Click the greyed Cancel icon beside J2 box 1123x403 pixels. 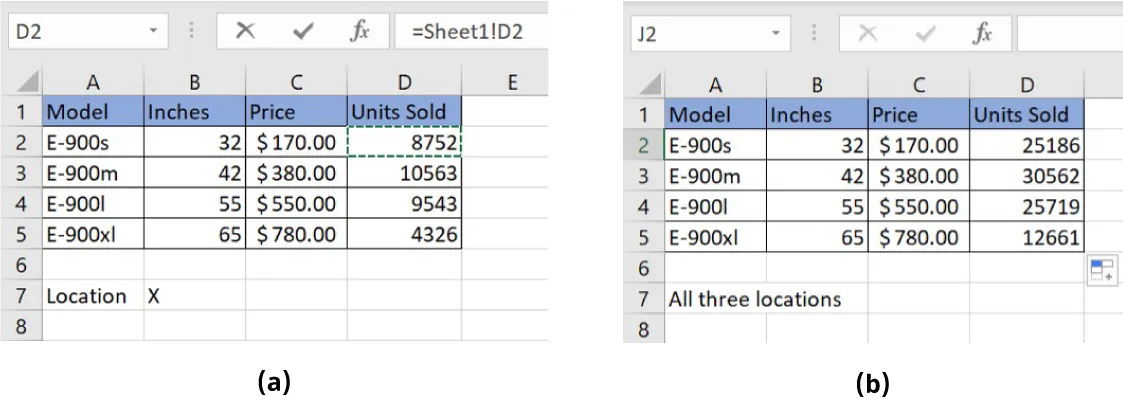click(868, 34)
